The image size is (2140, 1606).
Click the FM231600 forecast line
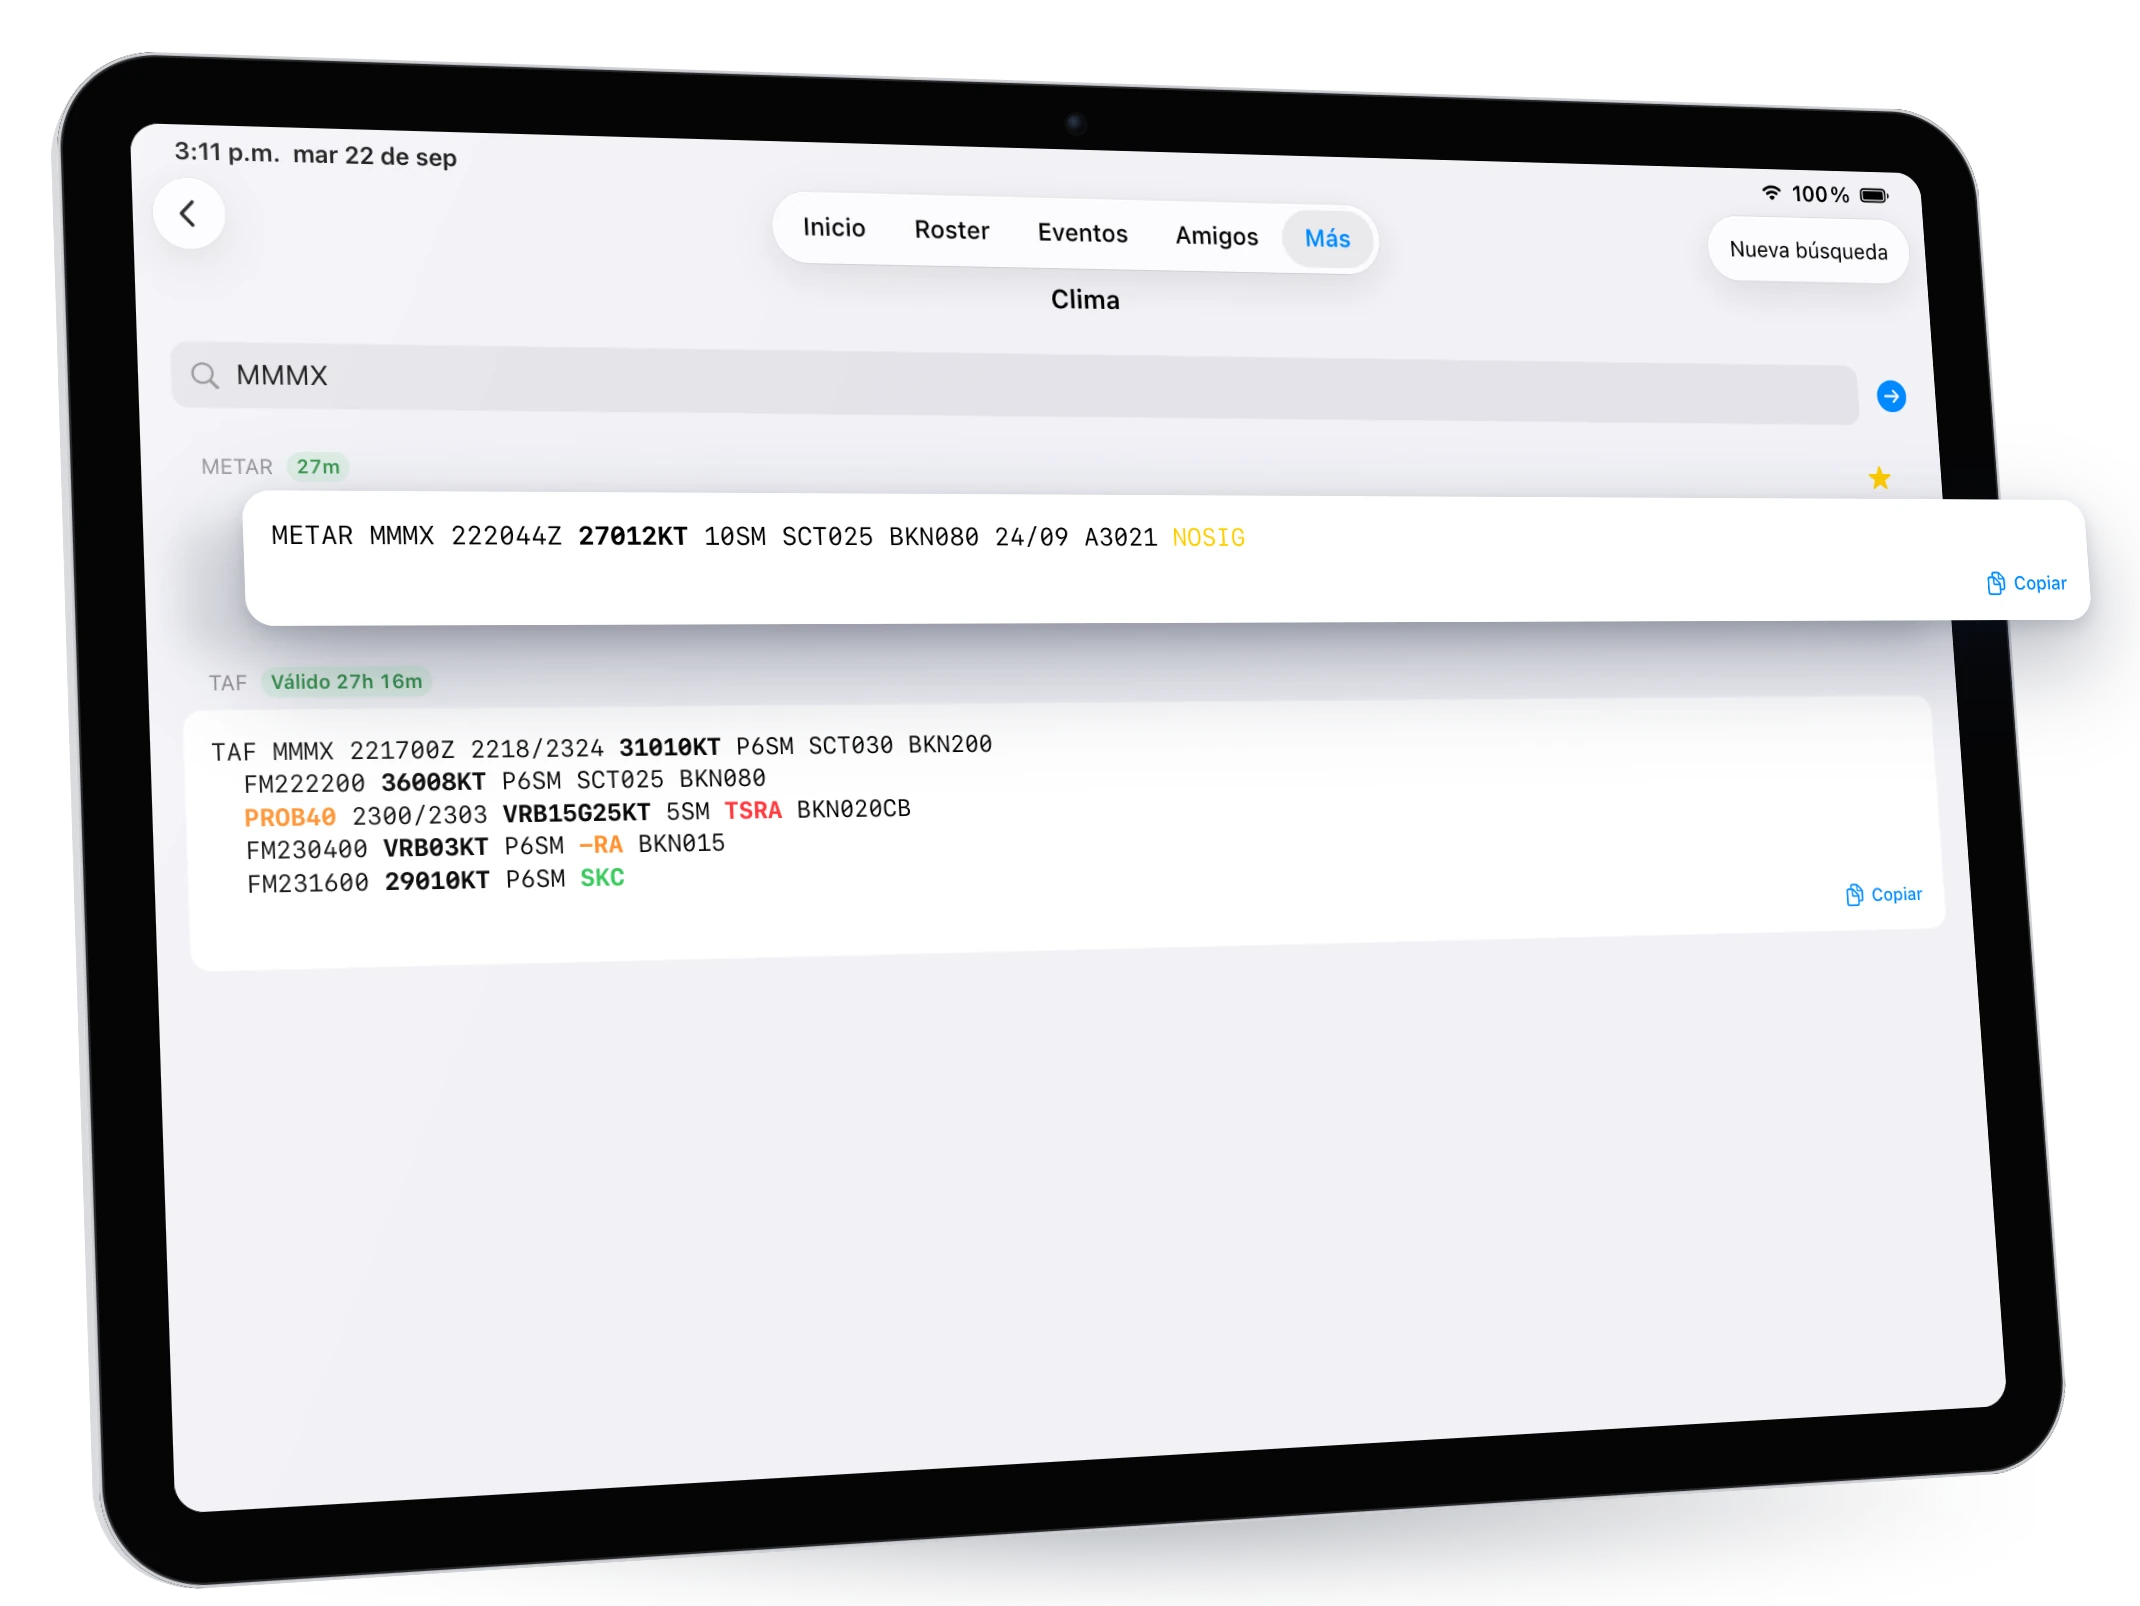(436, 880)
